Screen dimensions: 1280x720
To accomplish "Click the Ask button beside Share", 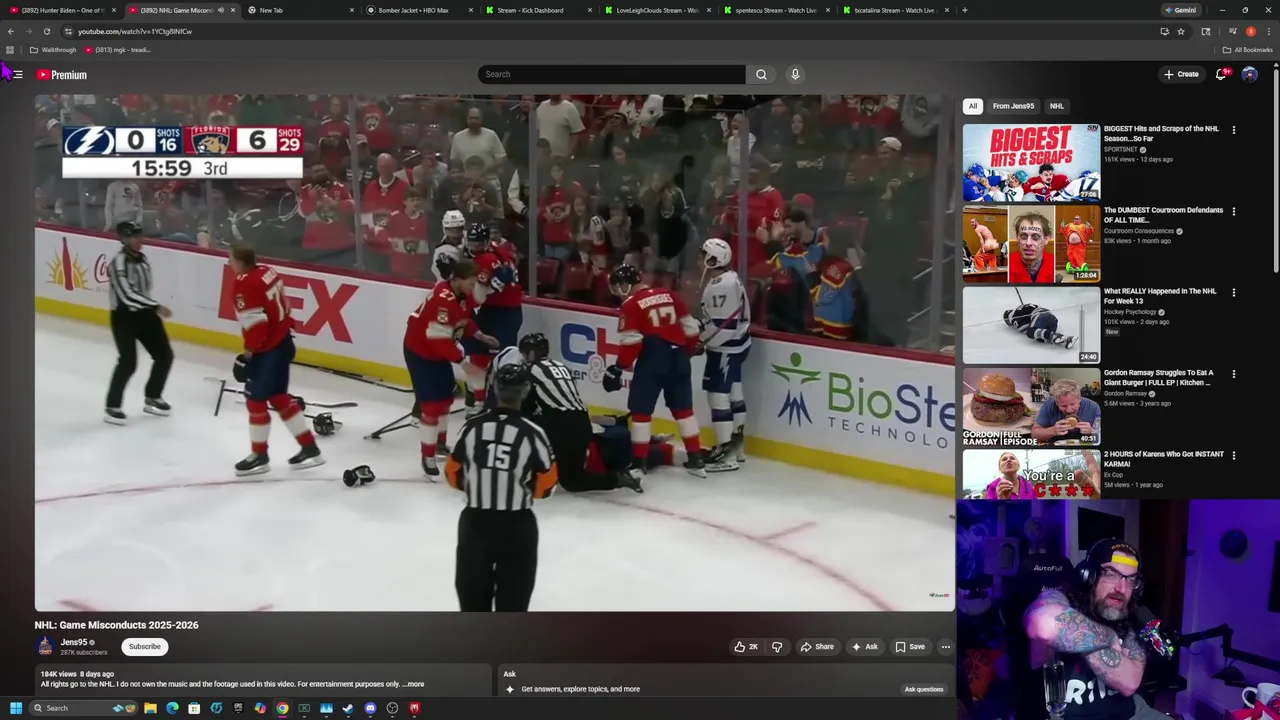I will pos(865,647).
